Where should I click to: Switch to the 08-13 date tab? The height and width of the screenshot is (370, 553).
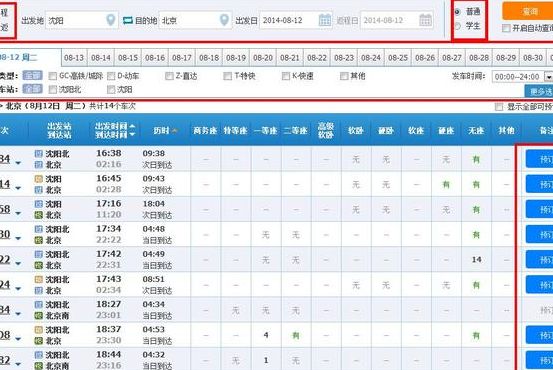click(74, 57)
